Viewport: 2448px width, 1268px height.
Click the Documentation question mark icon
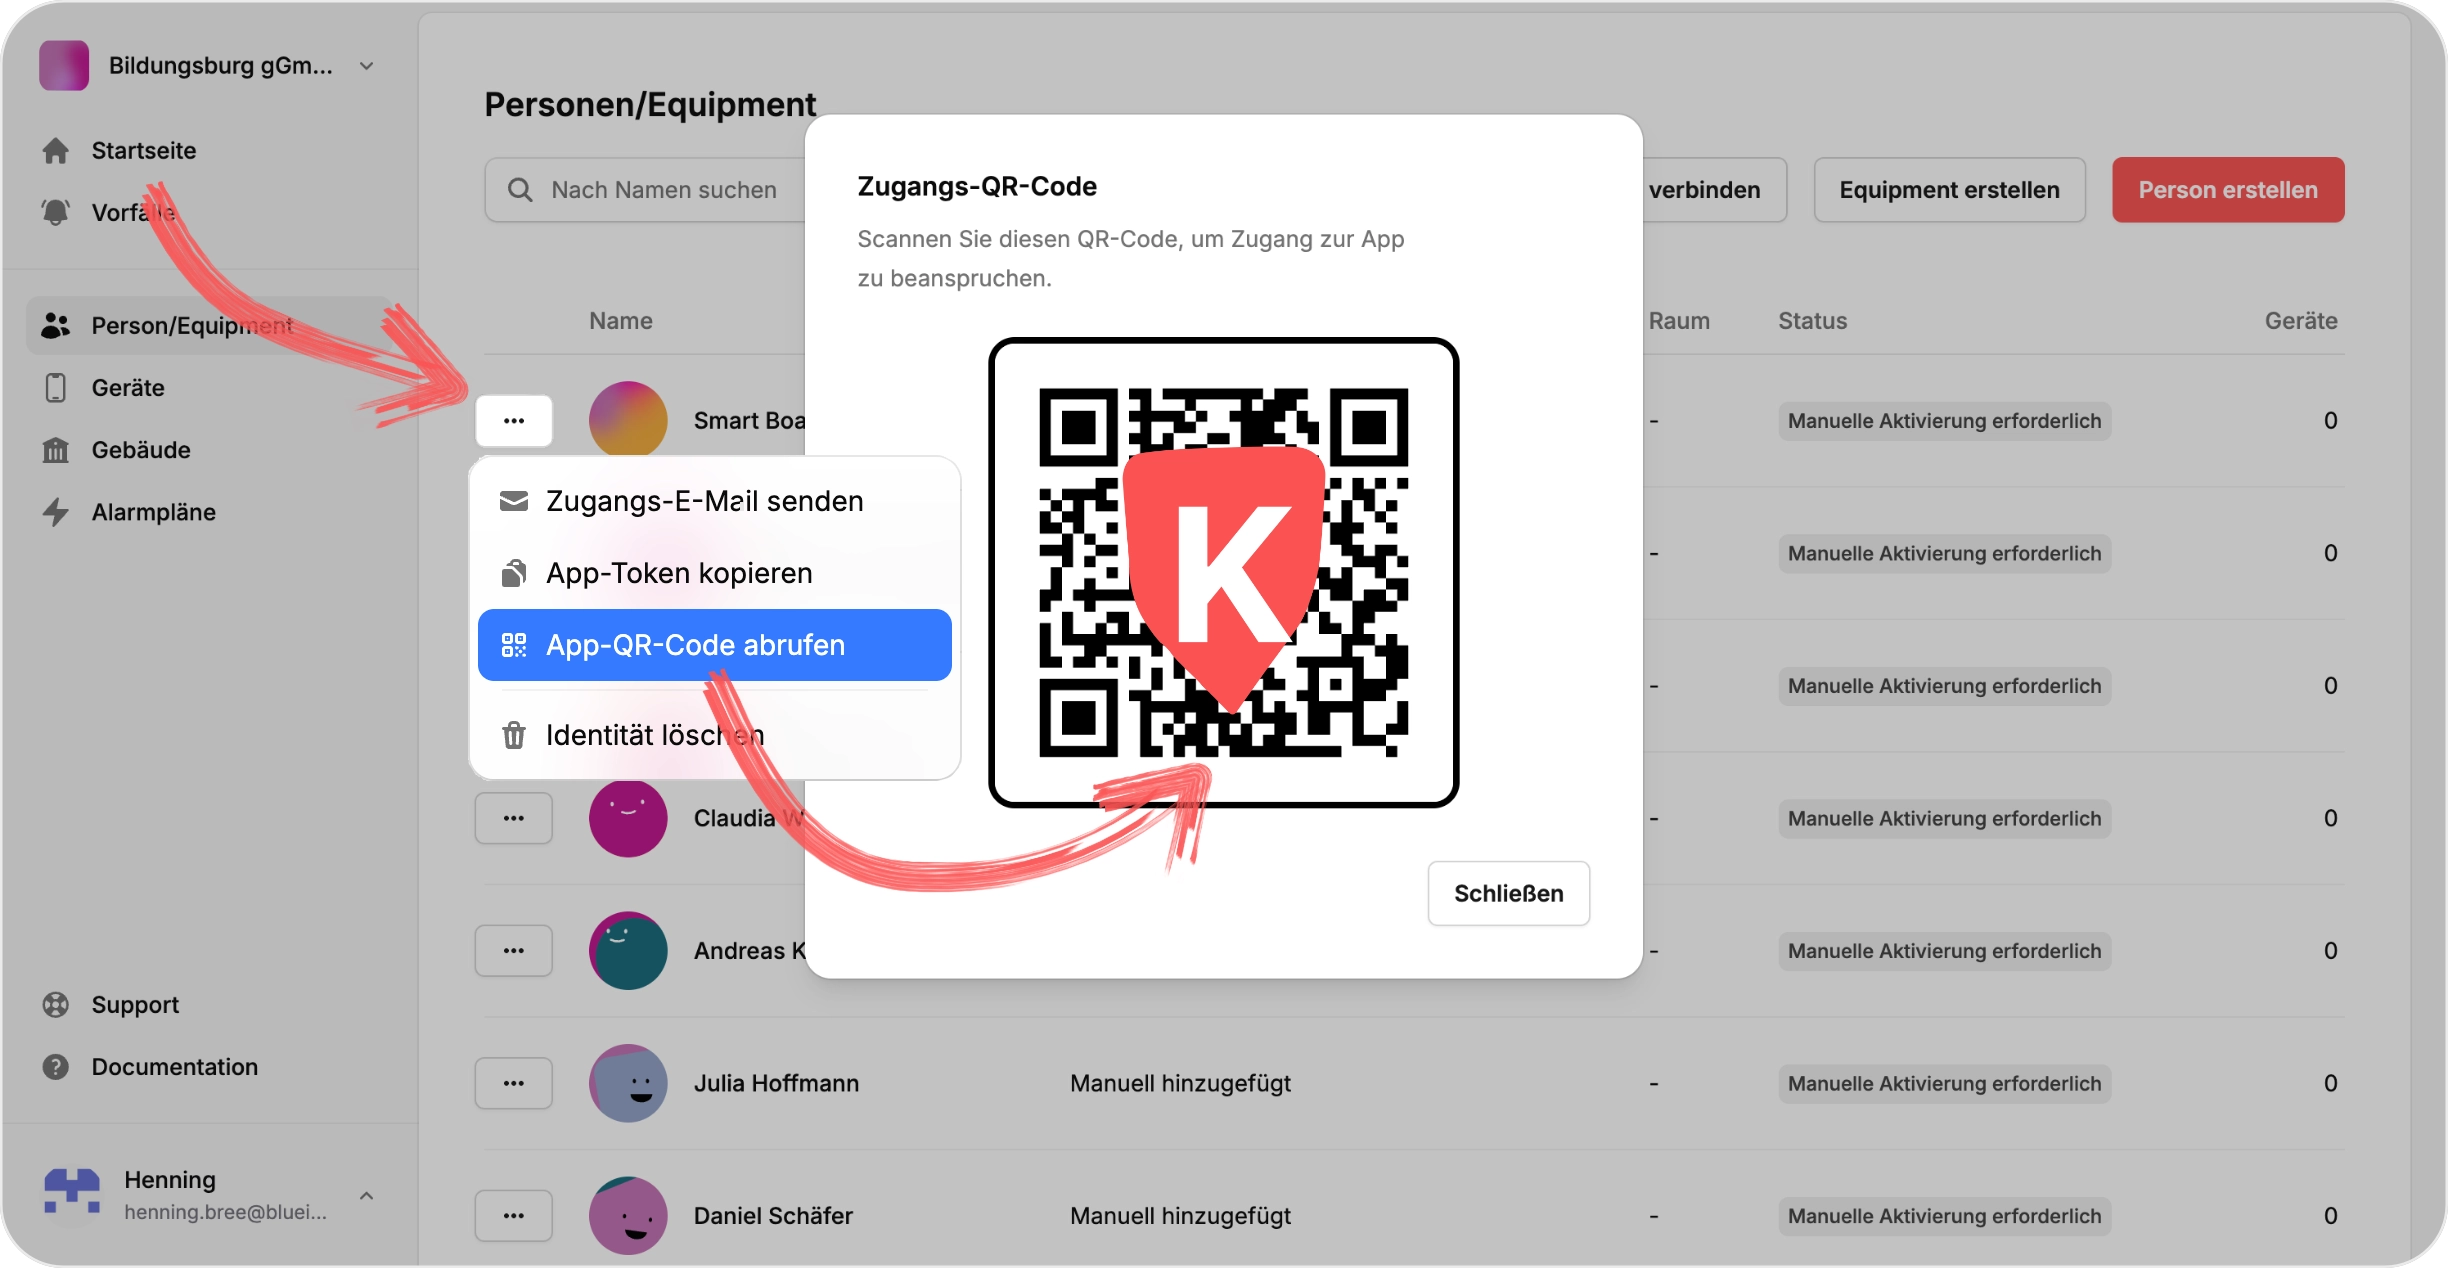[56, 1067]
